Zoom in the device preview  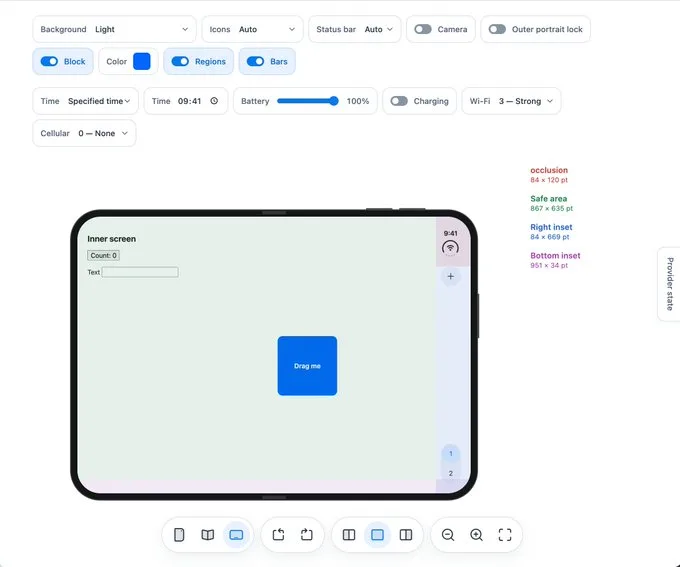click(476, 535)
